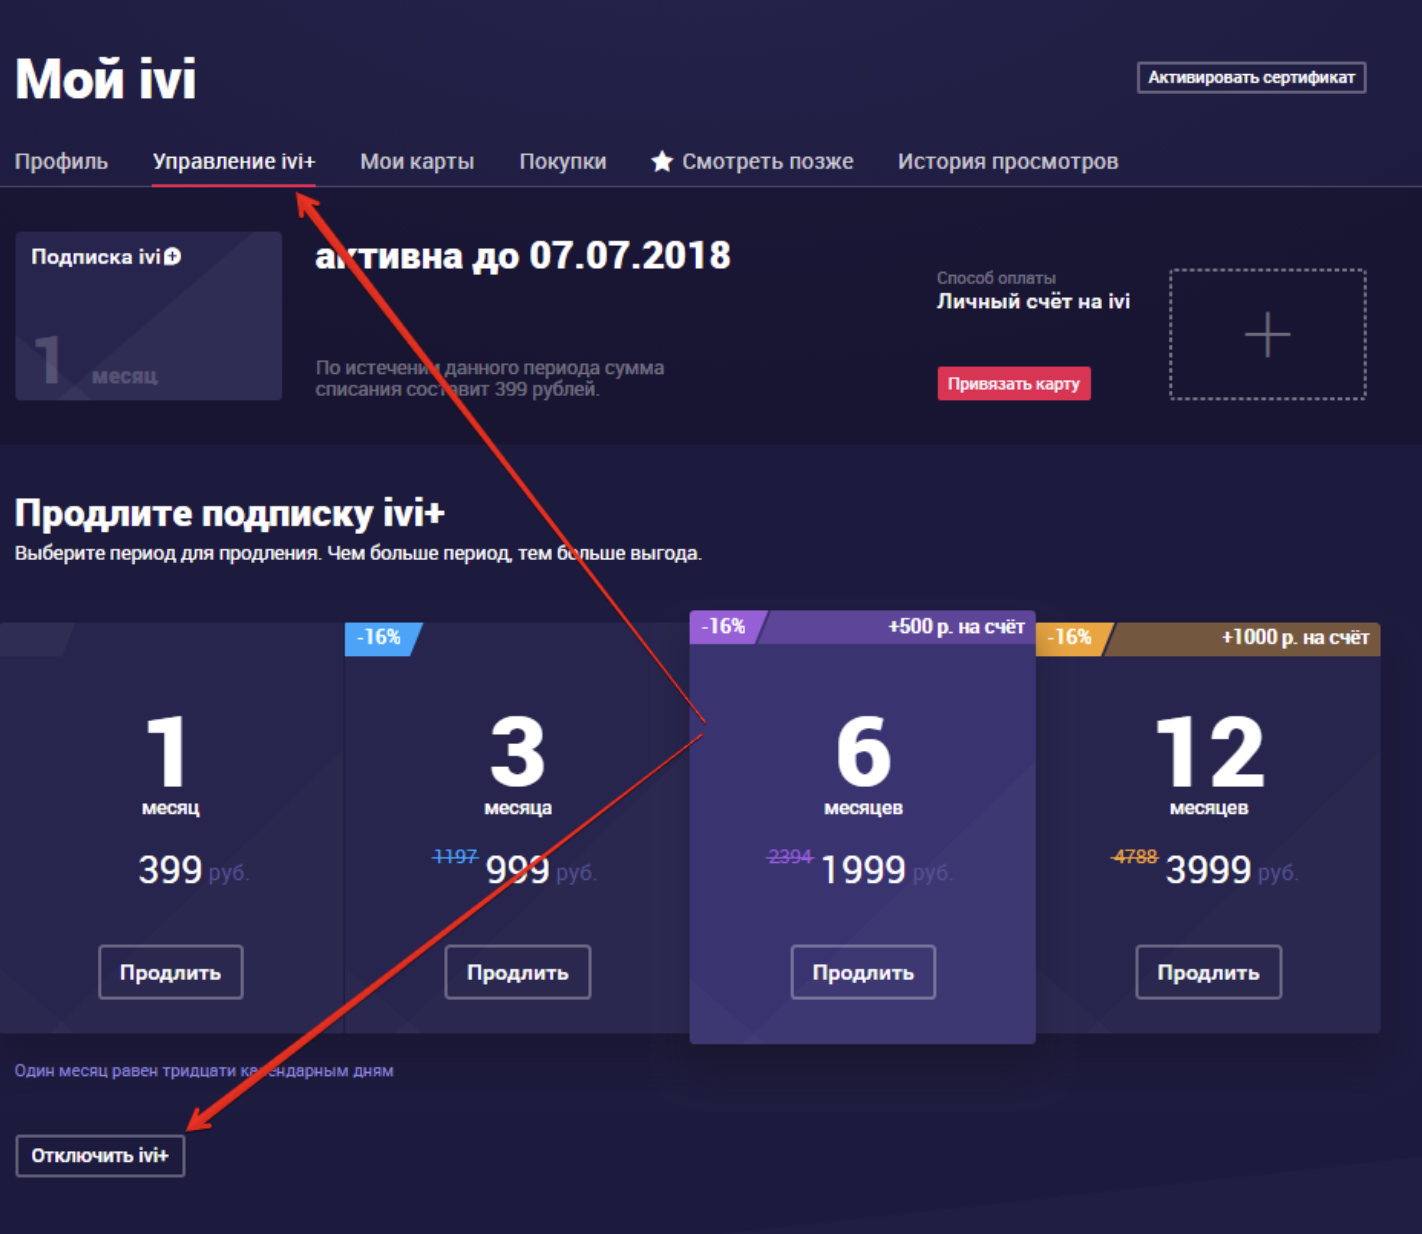This screenshot has height=1234, width=1422.
Task: Click the Способ оплаты label
Action: tap(996, 278)
